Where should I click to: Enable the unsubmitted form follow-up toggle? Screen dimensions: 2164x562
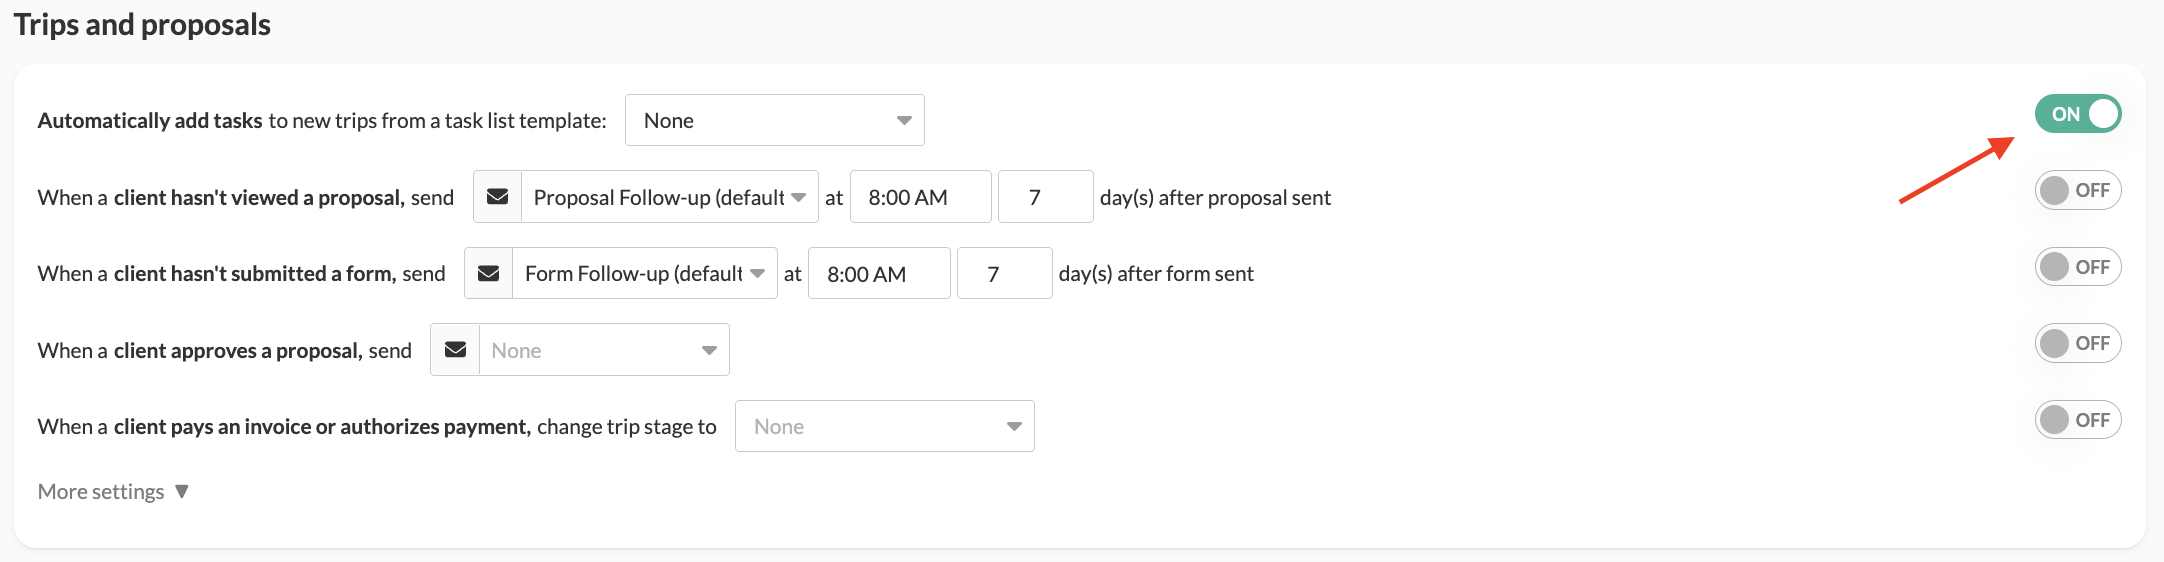[2077, 267]
